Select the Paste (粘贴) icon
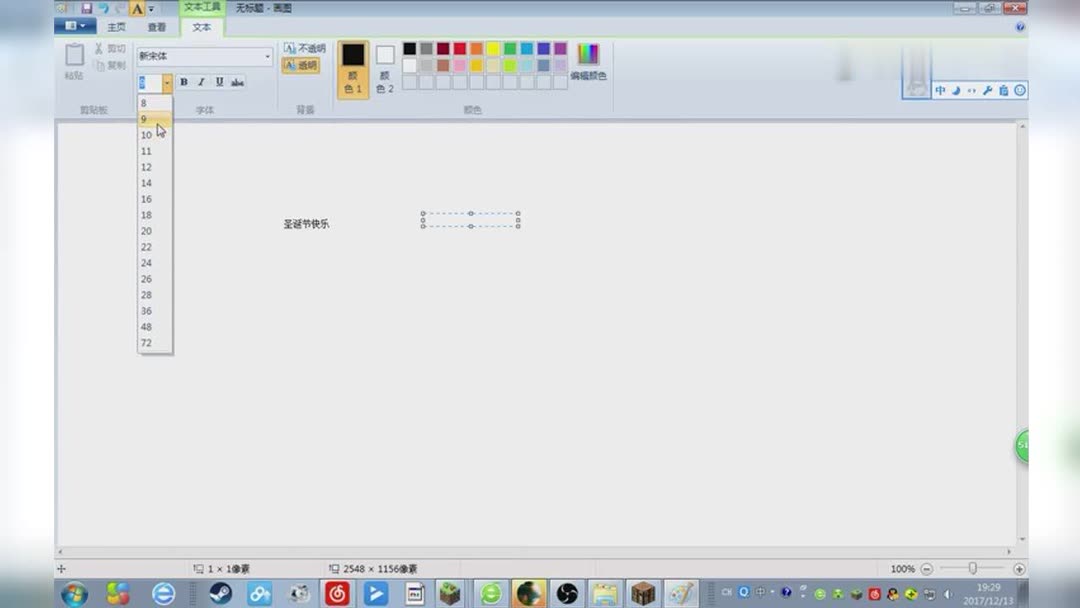 tap(74, 60)
